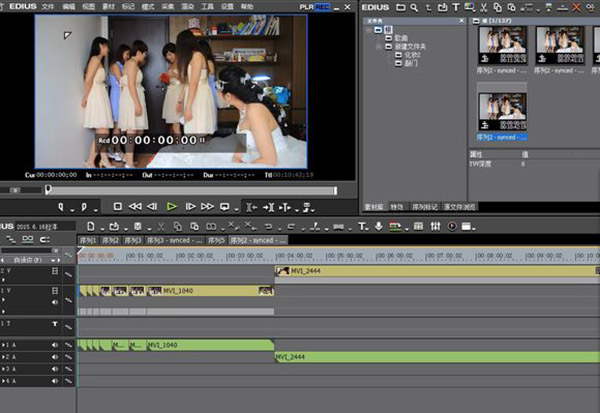Set the In point marker

62,206
